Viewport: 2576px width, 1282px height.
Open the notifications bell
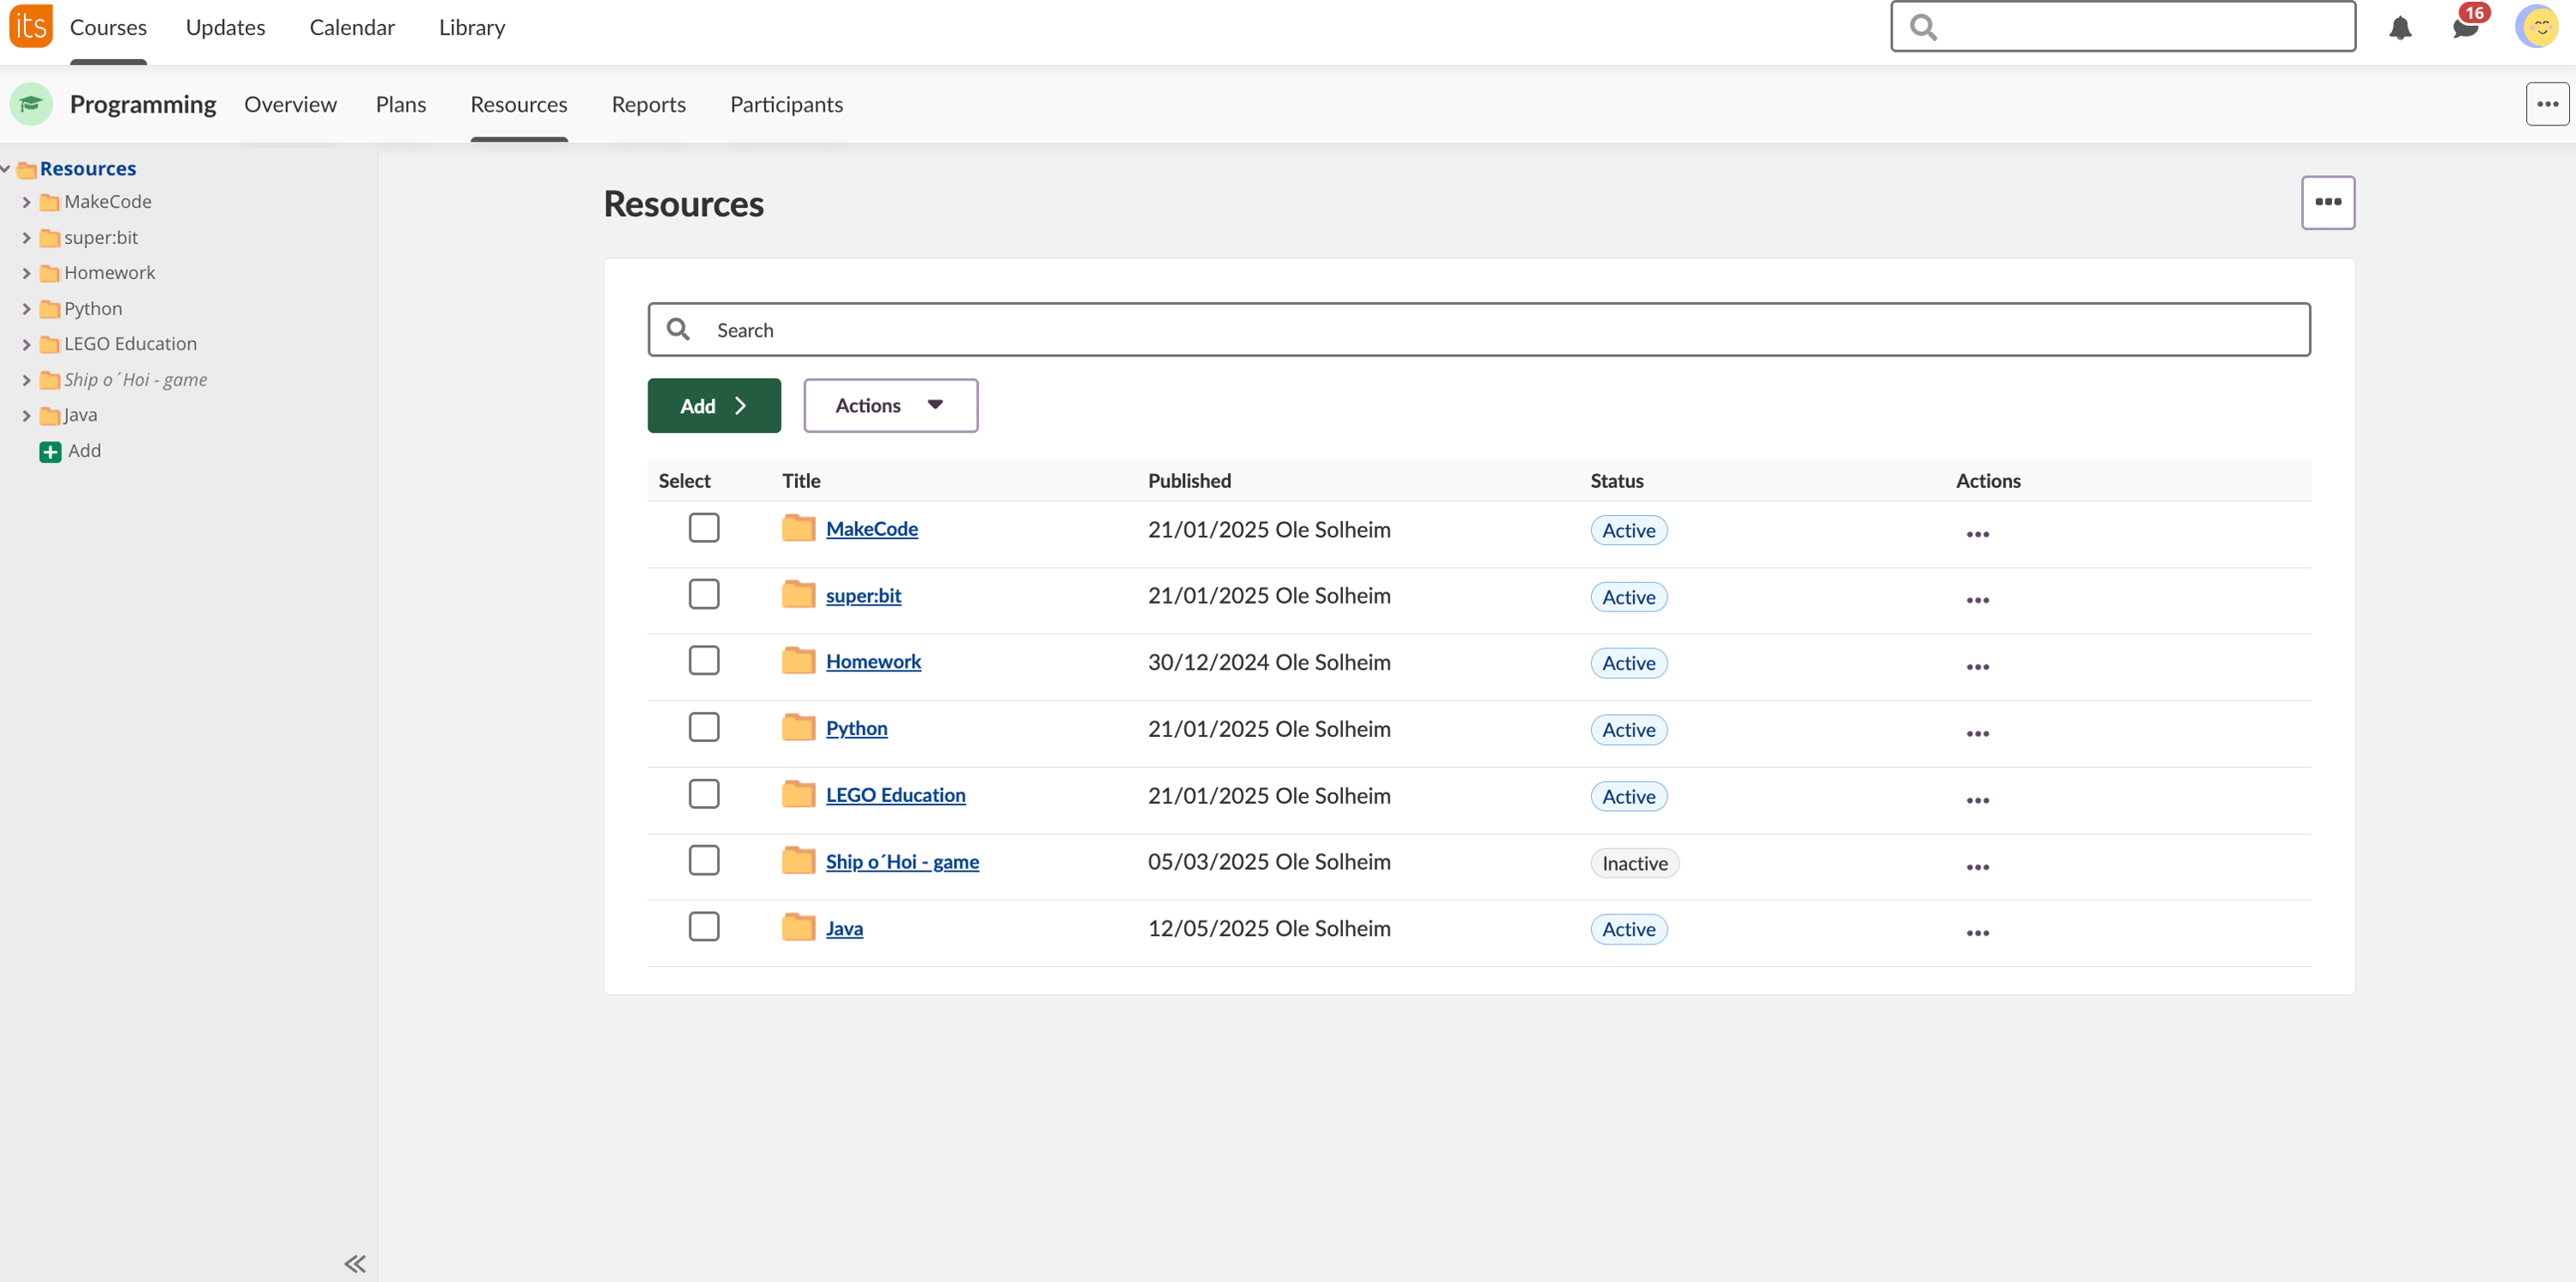[2401, 27]
